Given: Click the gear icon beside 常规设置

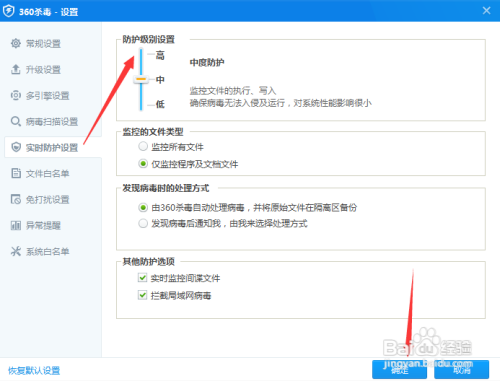Looking at the screenshot, I should [16, 43].
